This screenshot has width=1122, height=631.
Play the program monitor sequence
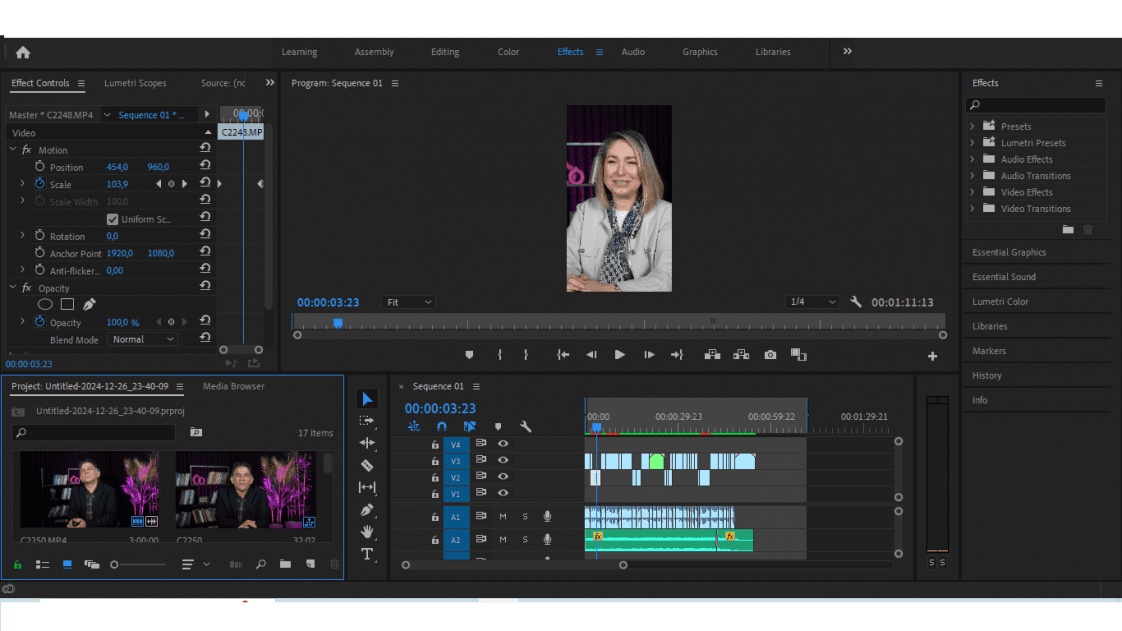tap(620, 355)
